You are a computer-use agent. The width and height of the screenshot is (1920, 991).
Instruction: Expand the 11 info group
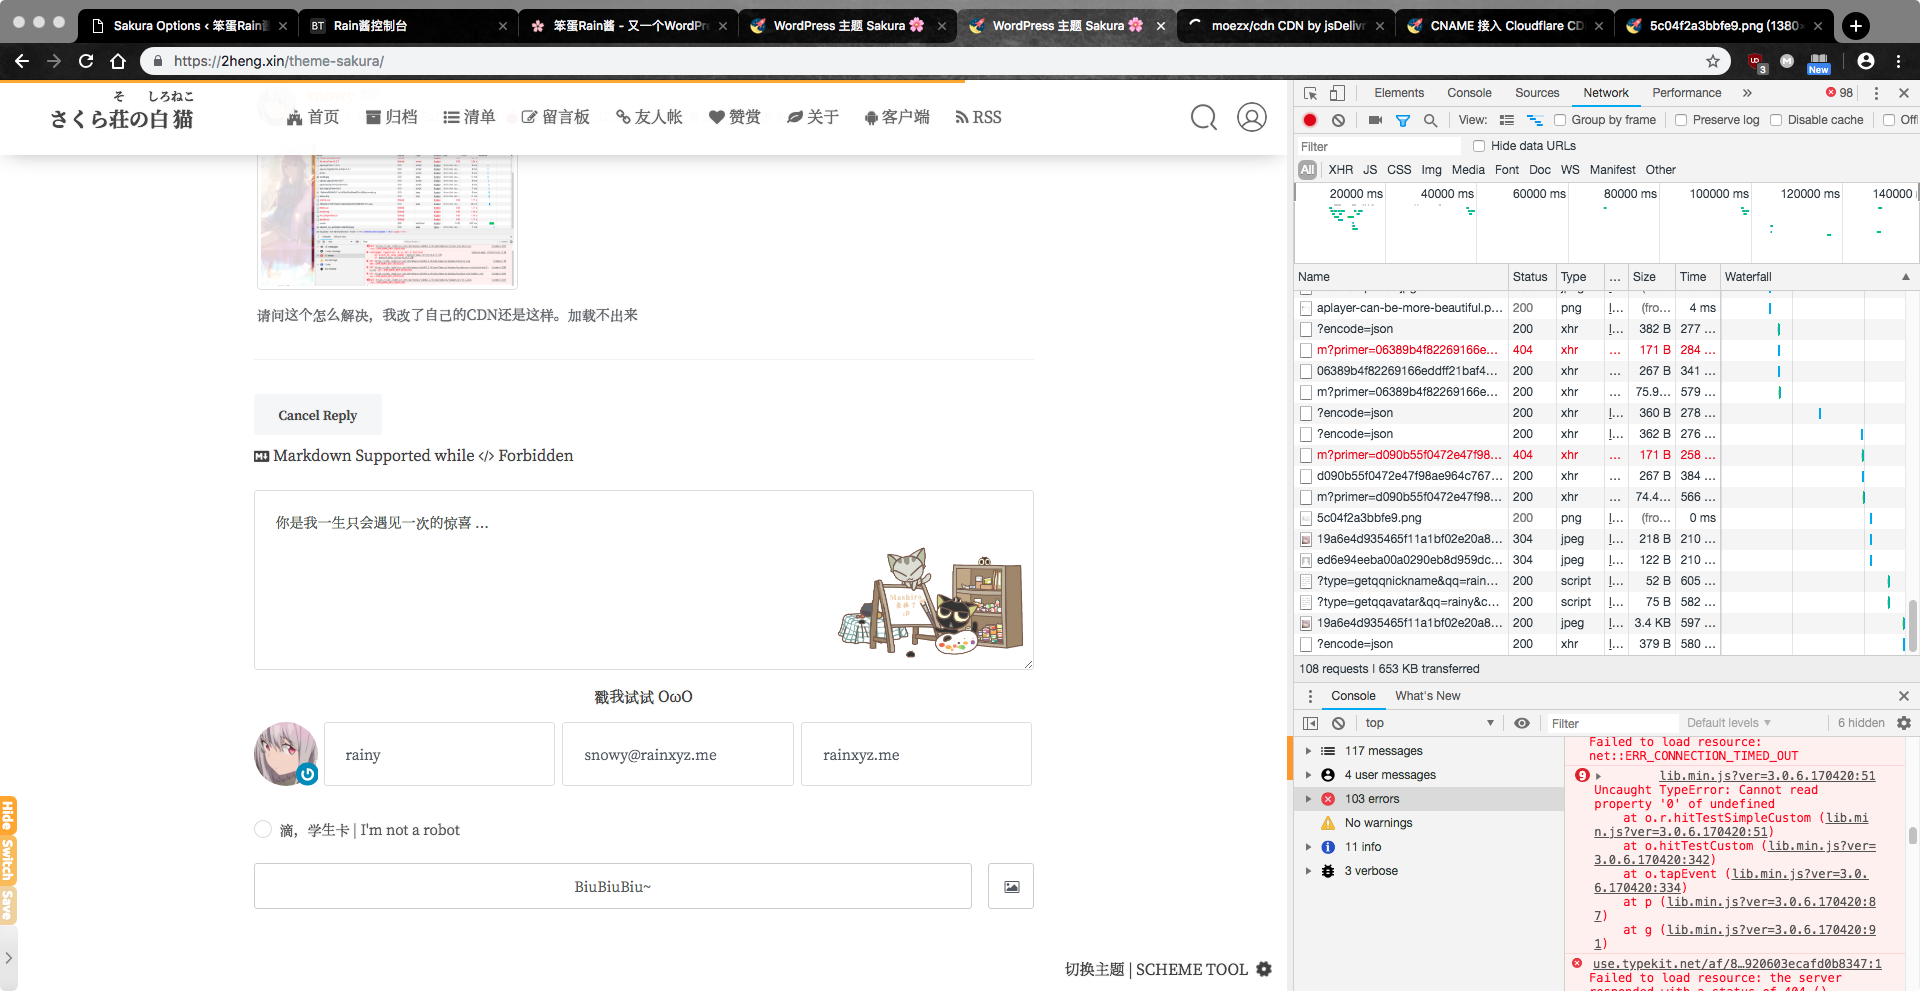[x=1308, y=847]
